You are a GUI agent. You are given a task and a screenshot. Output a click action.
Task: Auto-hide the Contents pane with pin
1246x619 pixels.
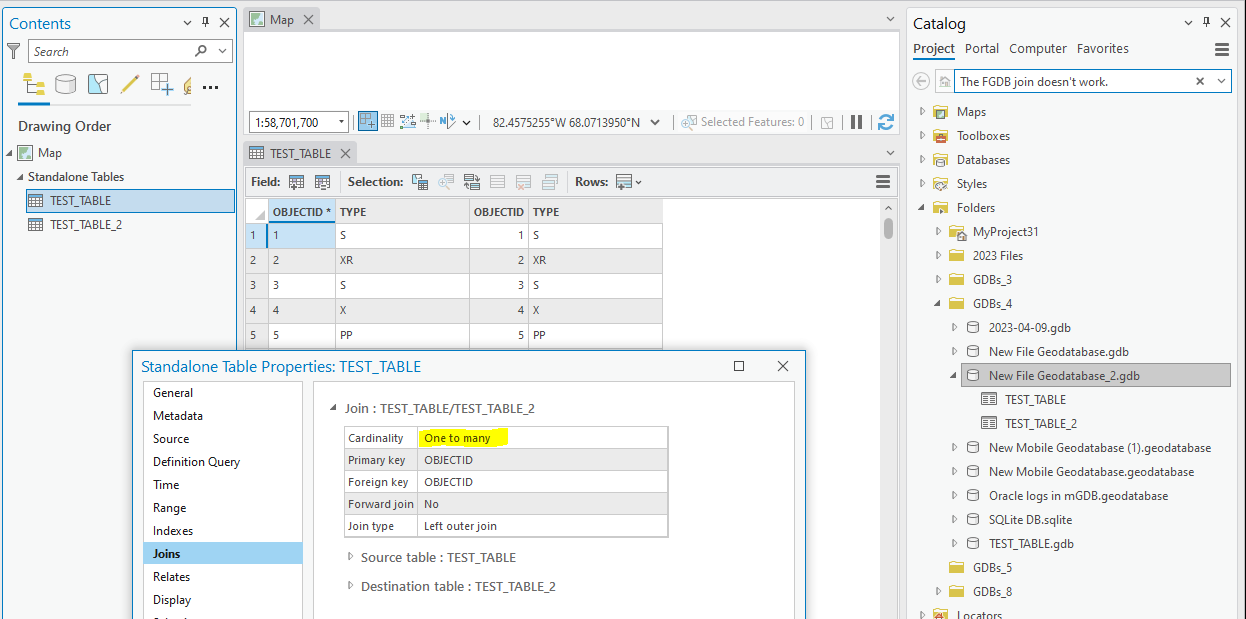(x=206, y=23)
